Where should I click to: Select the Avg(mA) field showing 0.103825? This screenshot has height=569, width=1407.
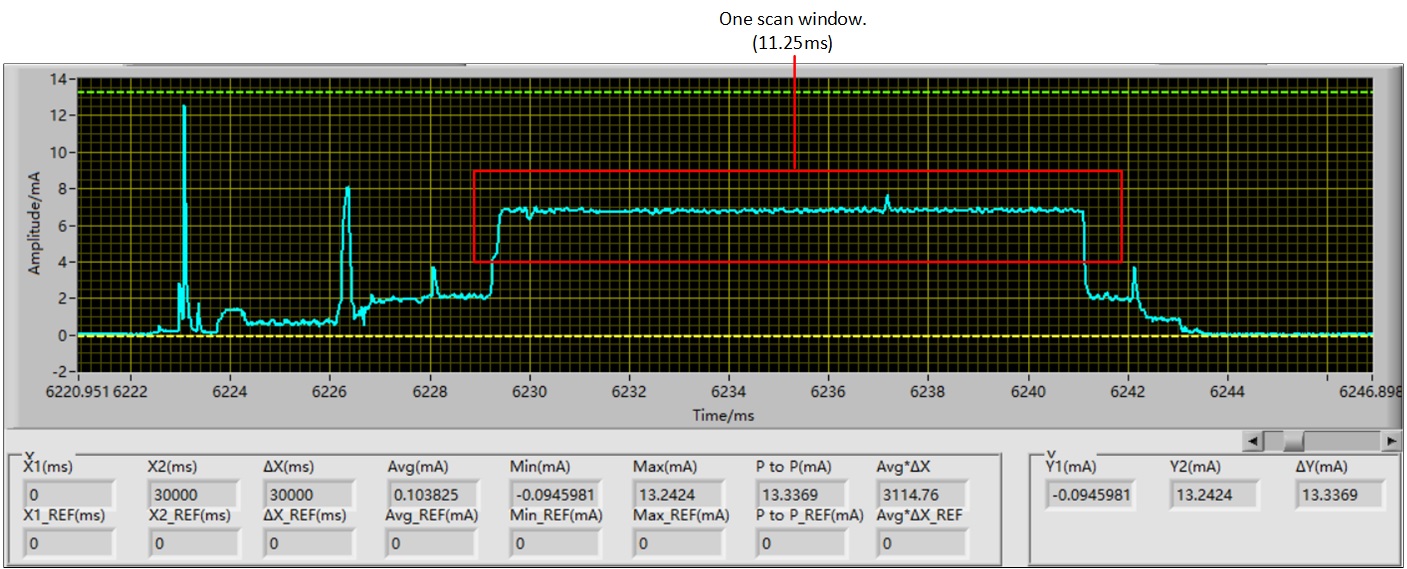pyautogui.click(x=433, y=495)
